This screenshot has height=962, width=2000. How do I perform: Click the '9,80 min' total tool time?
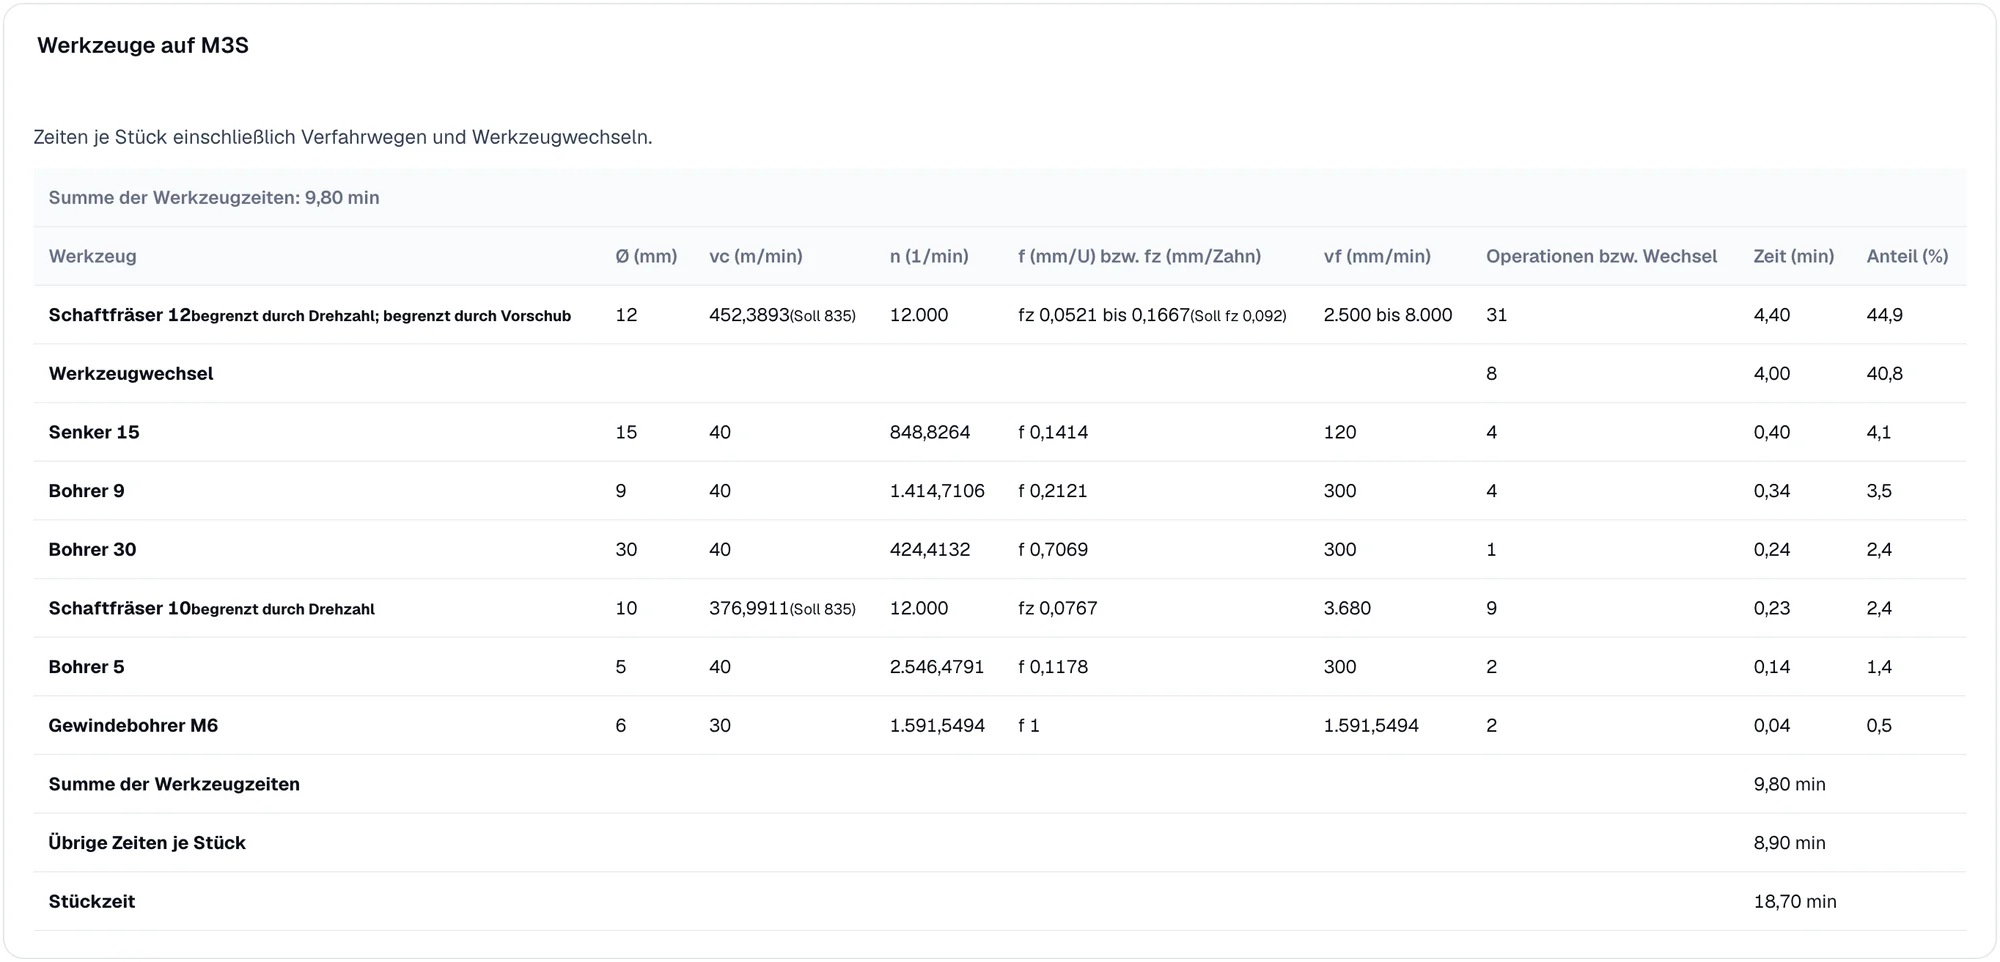[1789, 785]
